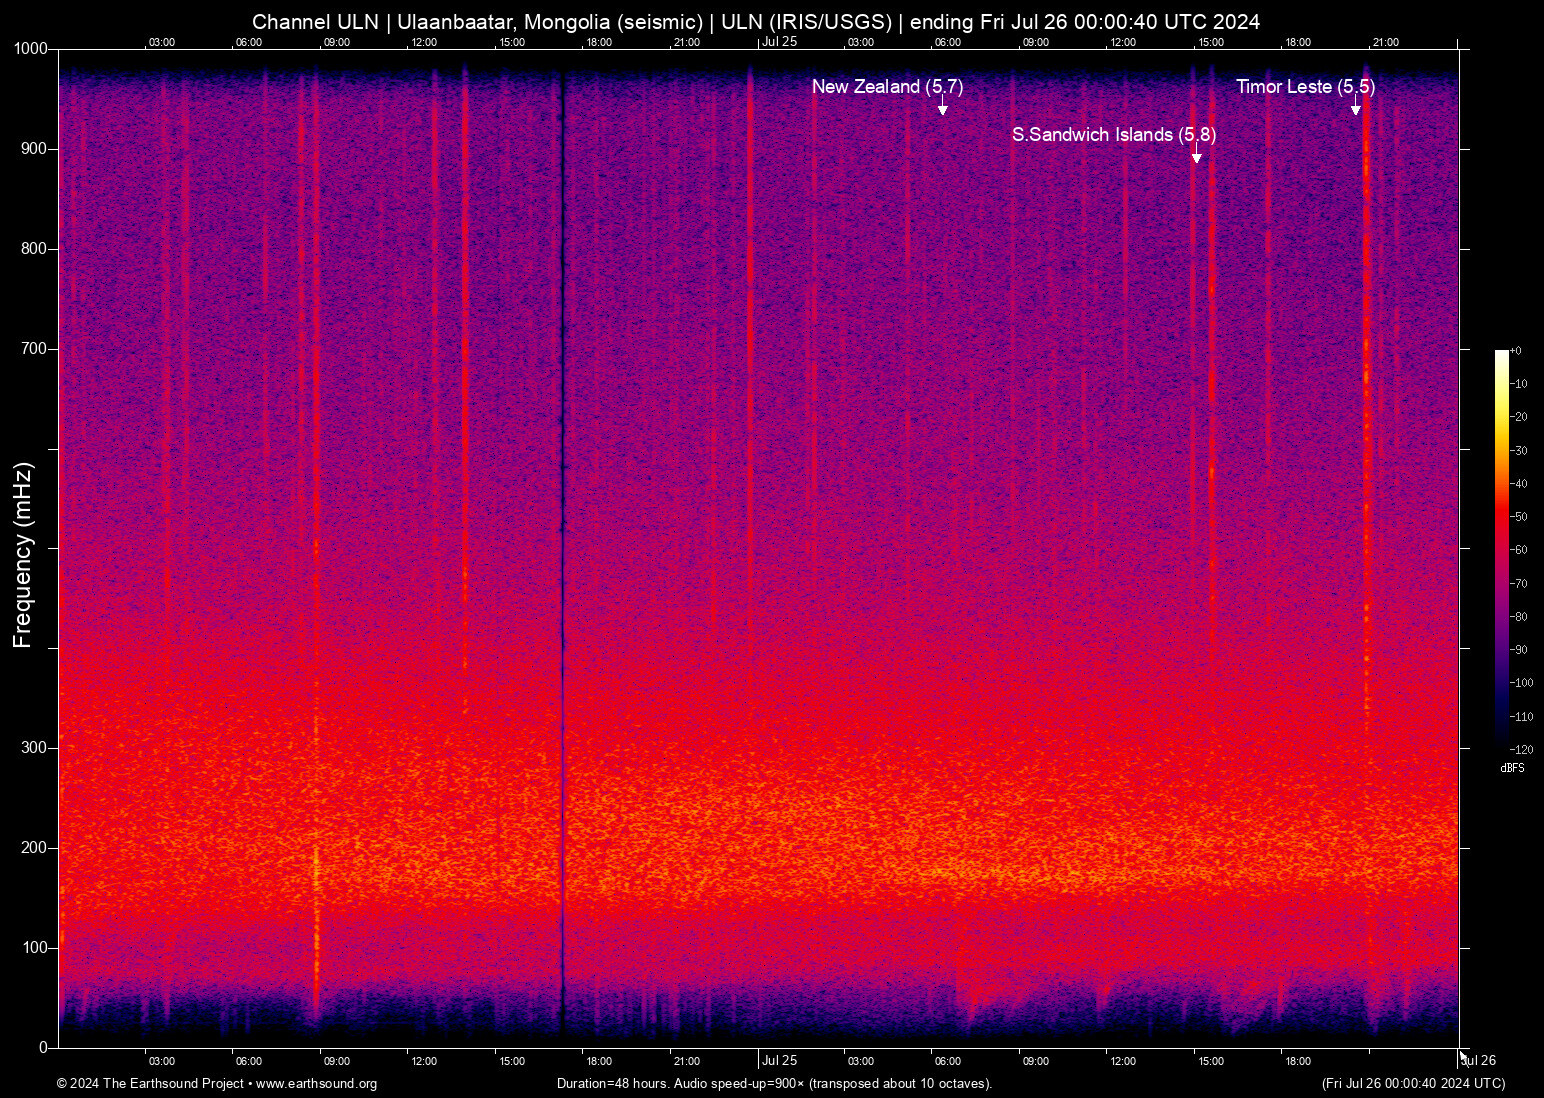Click the 1000 frequency tick label

[31, 48]
